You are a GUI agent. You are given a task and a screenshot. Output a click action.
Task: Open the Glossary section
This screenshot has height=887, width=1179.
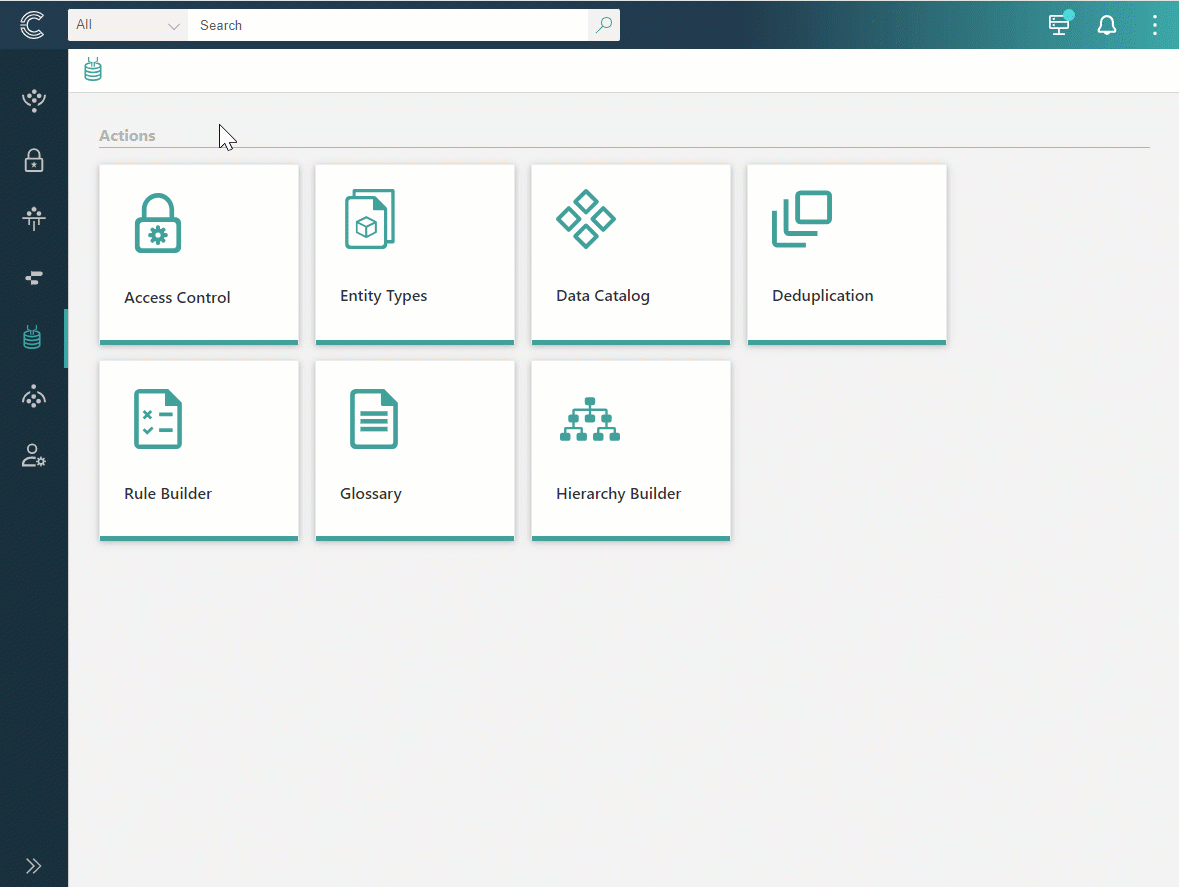pos(414,448)
